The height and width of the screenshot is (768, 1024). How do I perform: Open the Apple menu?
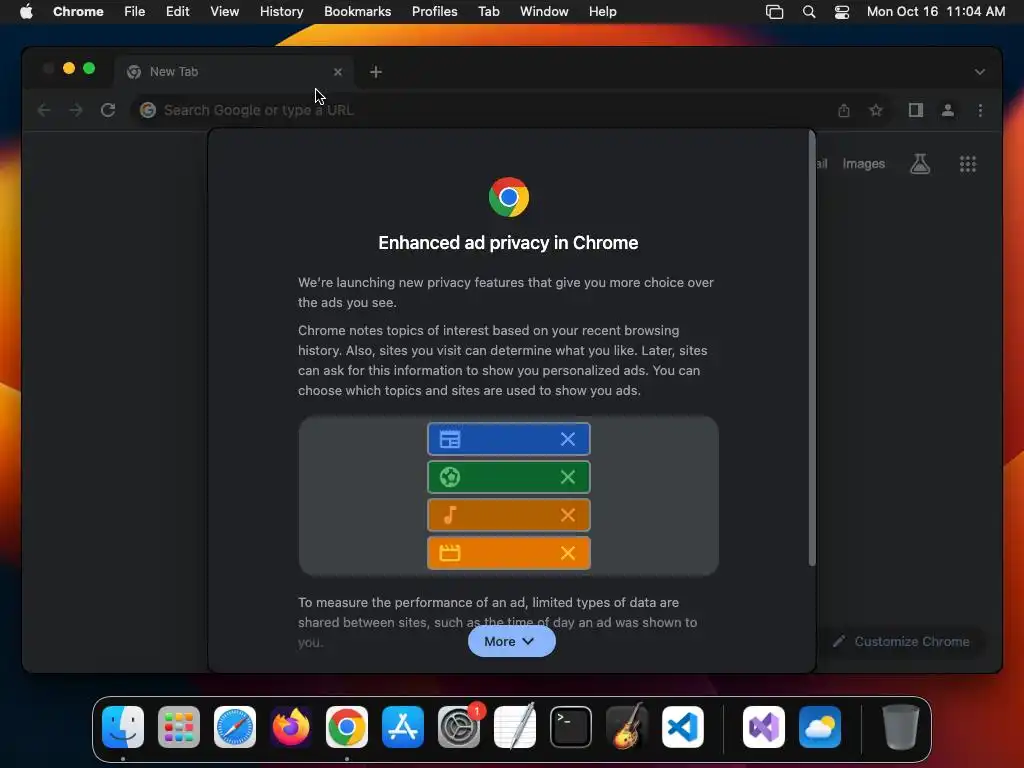(x=26, y=12)
